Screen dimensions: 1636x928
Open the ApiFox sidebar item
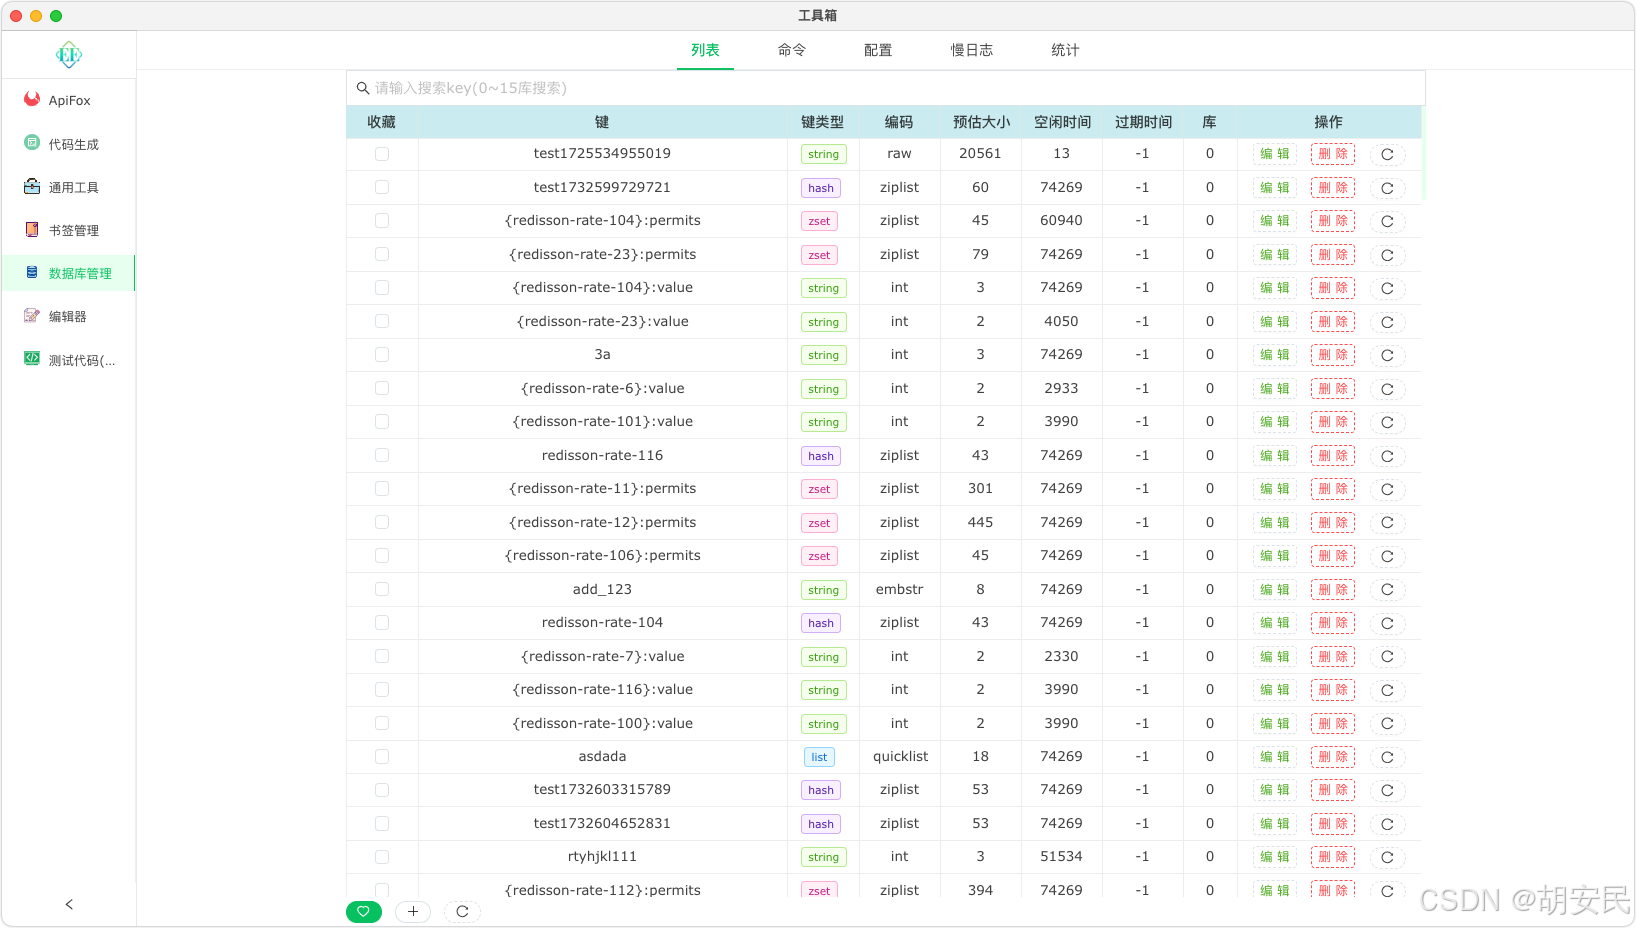coord(68,100)
